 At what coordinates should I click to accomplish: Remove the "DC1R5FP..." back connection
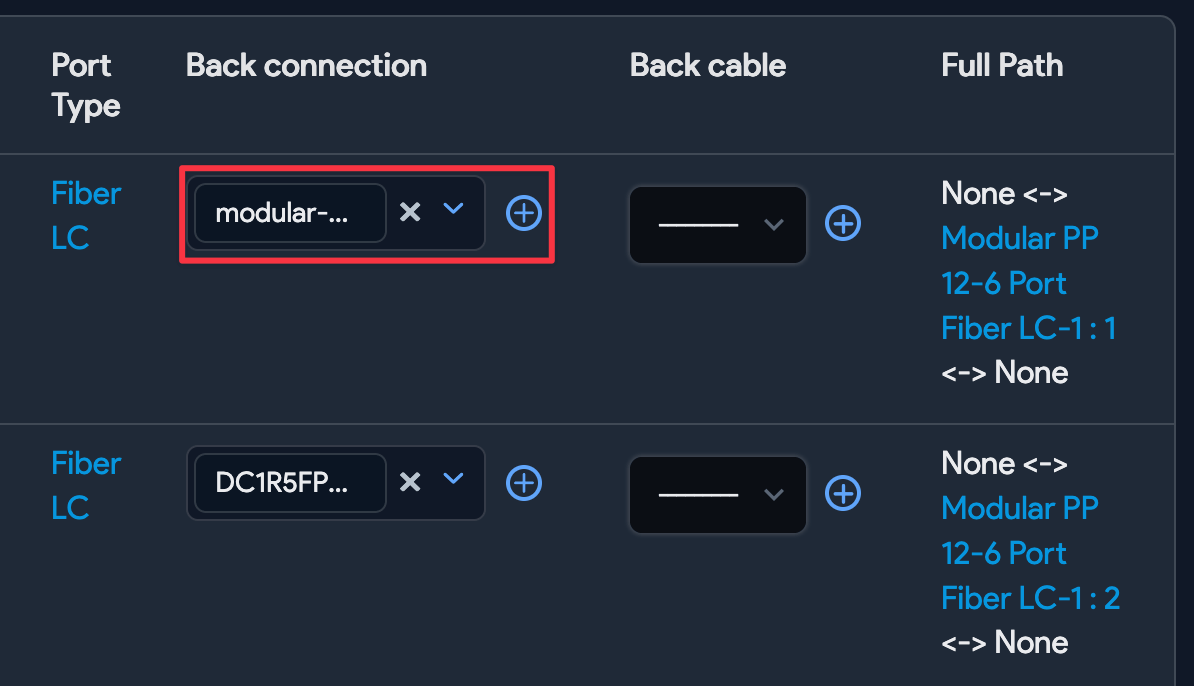pyautogui.click(x=410, y=483)
